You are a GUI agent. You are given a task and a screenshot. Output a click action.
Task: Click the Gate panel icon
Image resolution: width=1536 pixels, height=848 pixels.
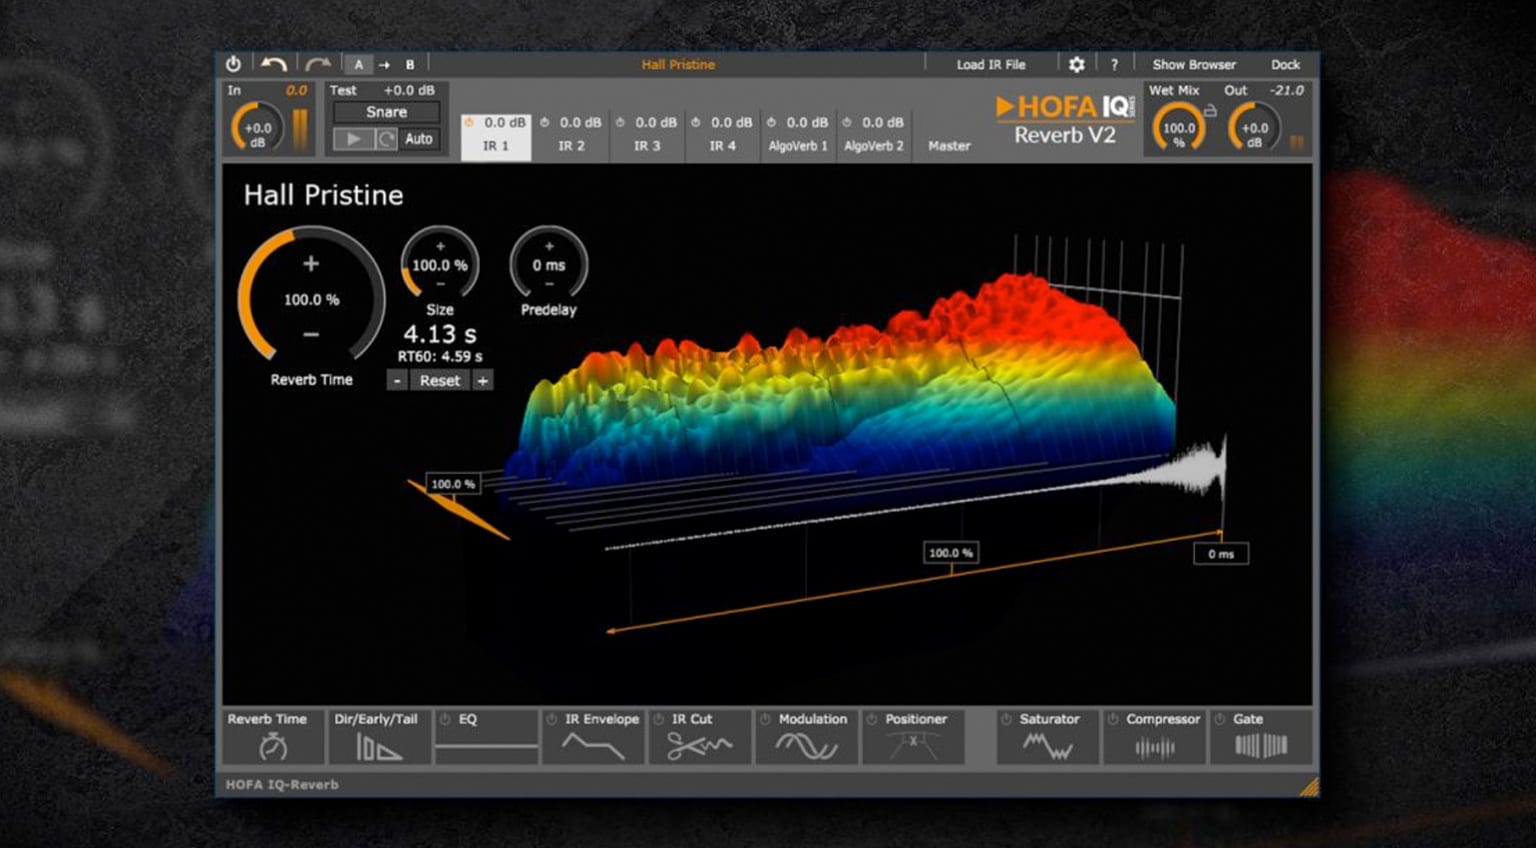click(1261, 745)
